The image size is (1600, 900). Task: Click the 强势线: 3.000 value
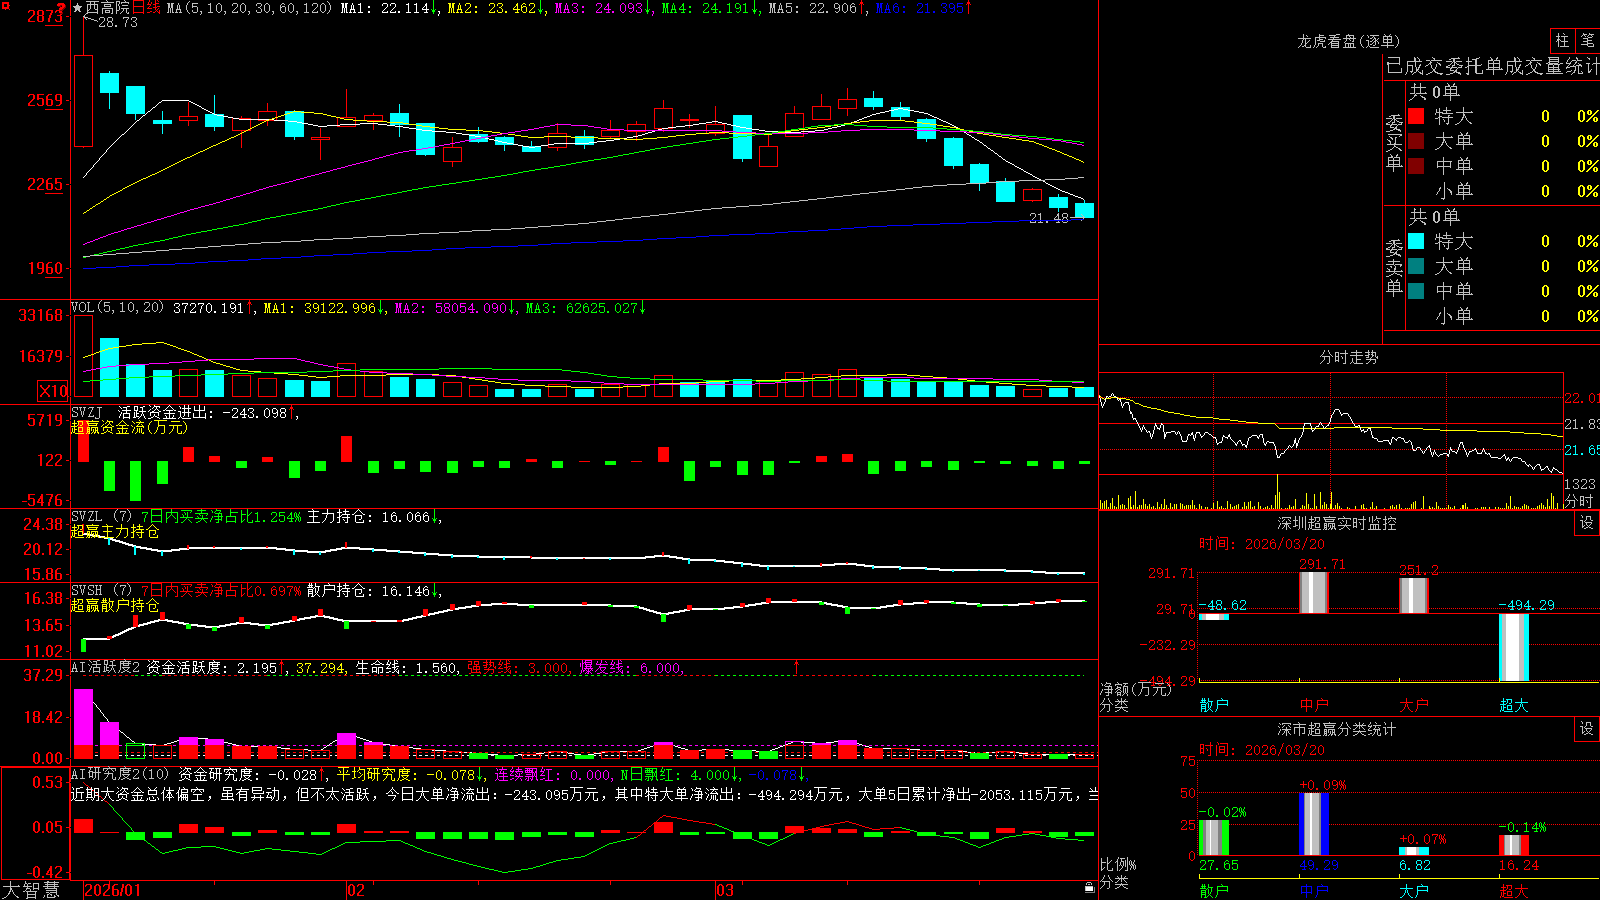coord(518,668)
